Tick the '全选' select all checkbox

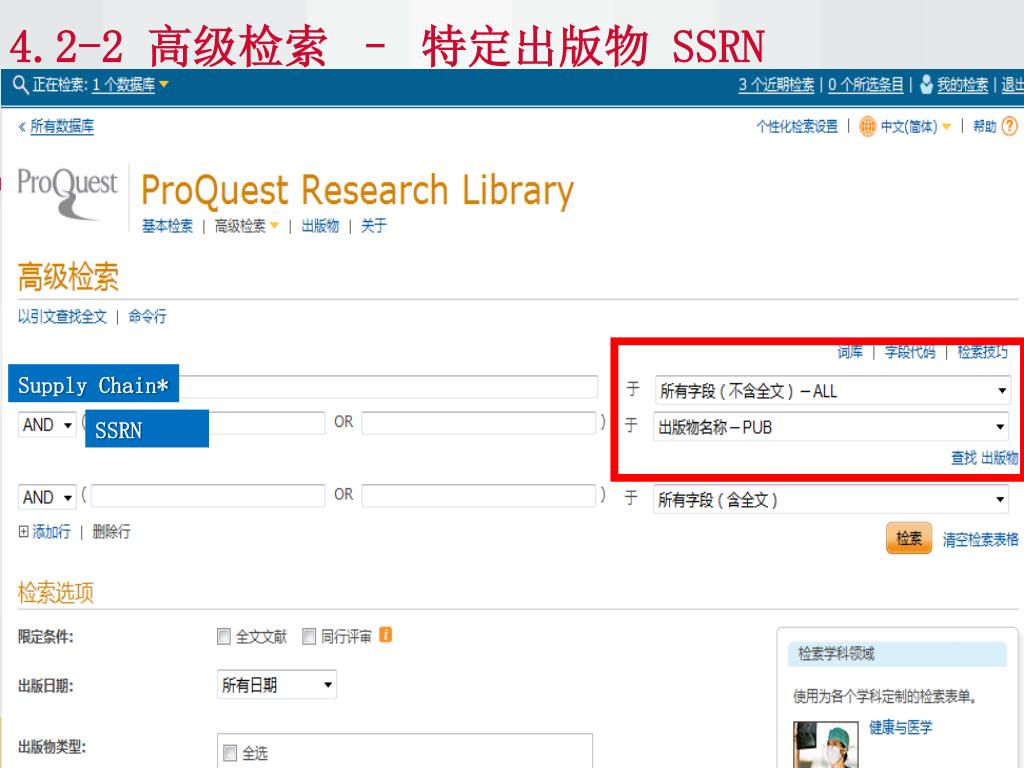tap(230, 753)
